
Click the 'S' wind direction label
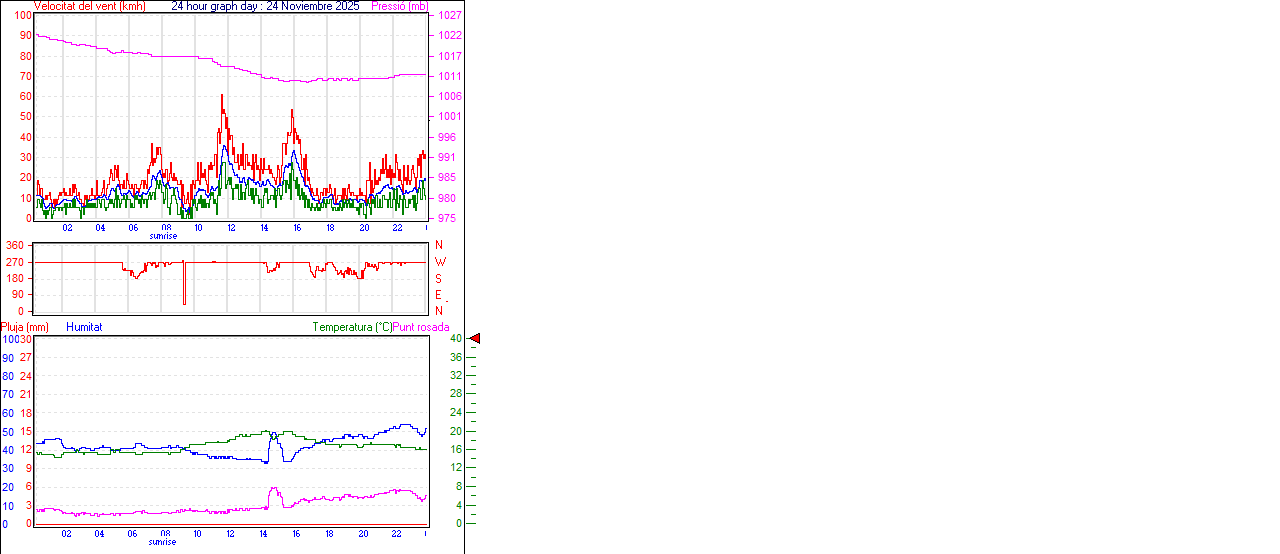pos(439,278)
